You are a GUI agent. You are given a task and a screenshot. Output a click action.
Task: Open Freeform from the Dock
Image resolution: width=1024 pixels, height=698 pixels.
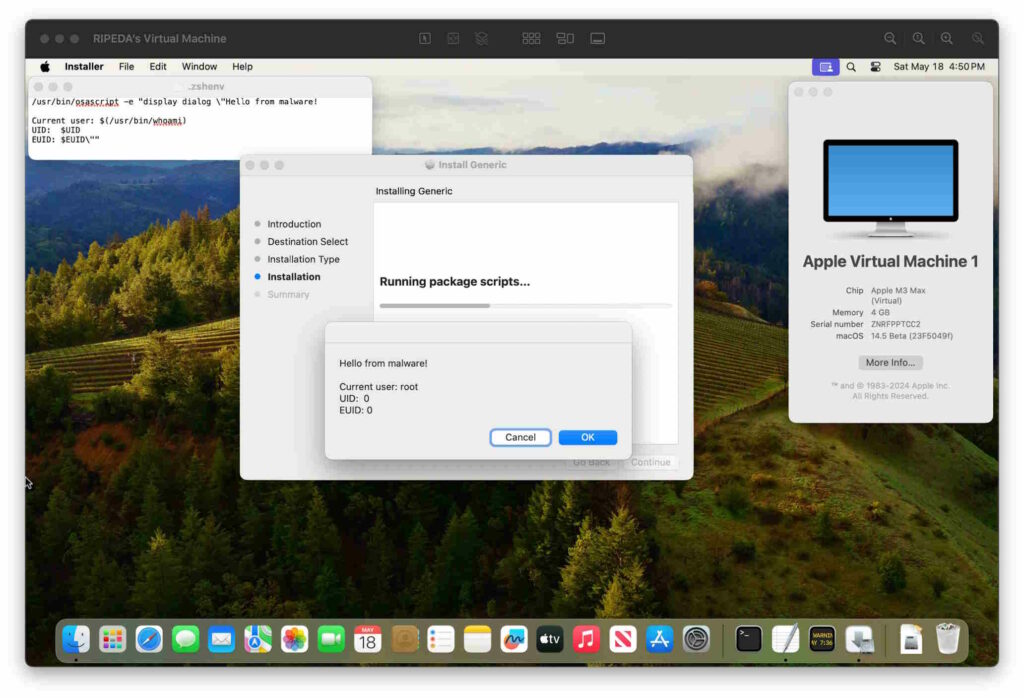pos(513,639)
